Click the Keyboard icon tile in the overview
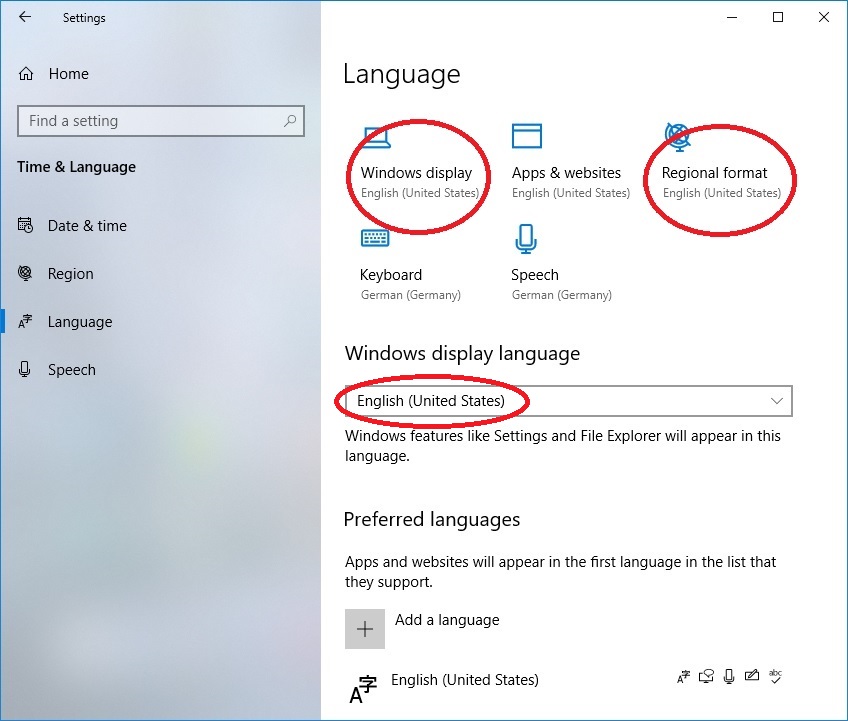 (x=375, y=238)
